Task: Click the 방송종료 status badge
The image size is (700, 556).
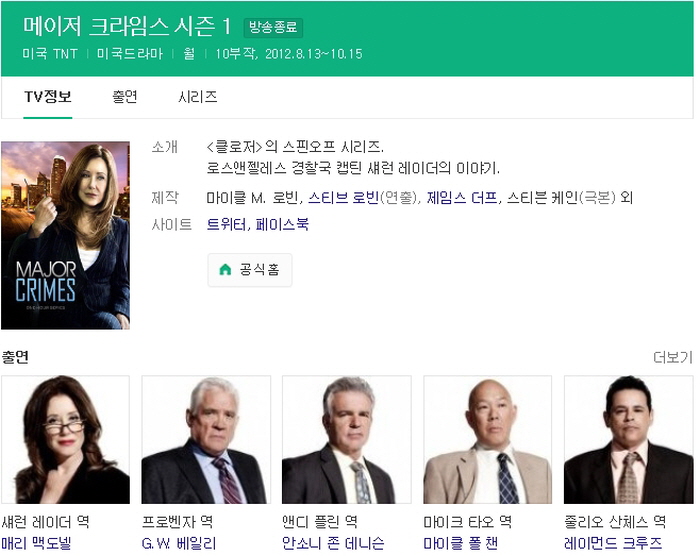Action: tap(273, 28)
